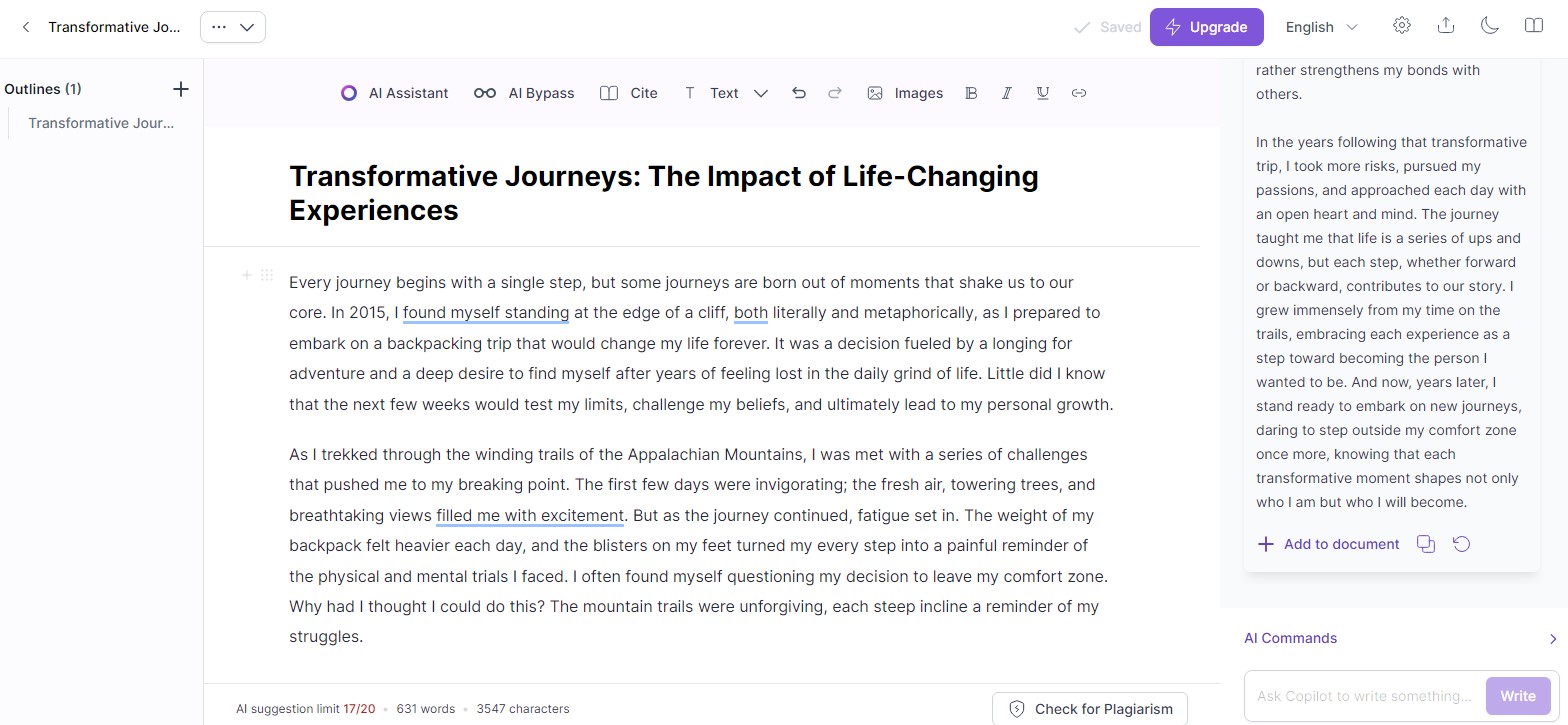Click the document title heading
The height and width of the screenshot is (725, 1568).
click(664, 193)
